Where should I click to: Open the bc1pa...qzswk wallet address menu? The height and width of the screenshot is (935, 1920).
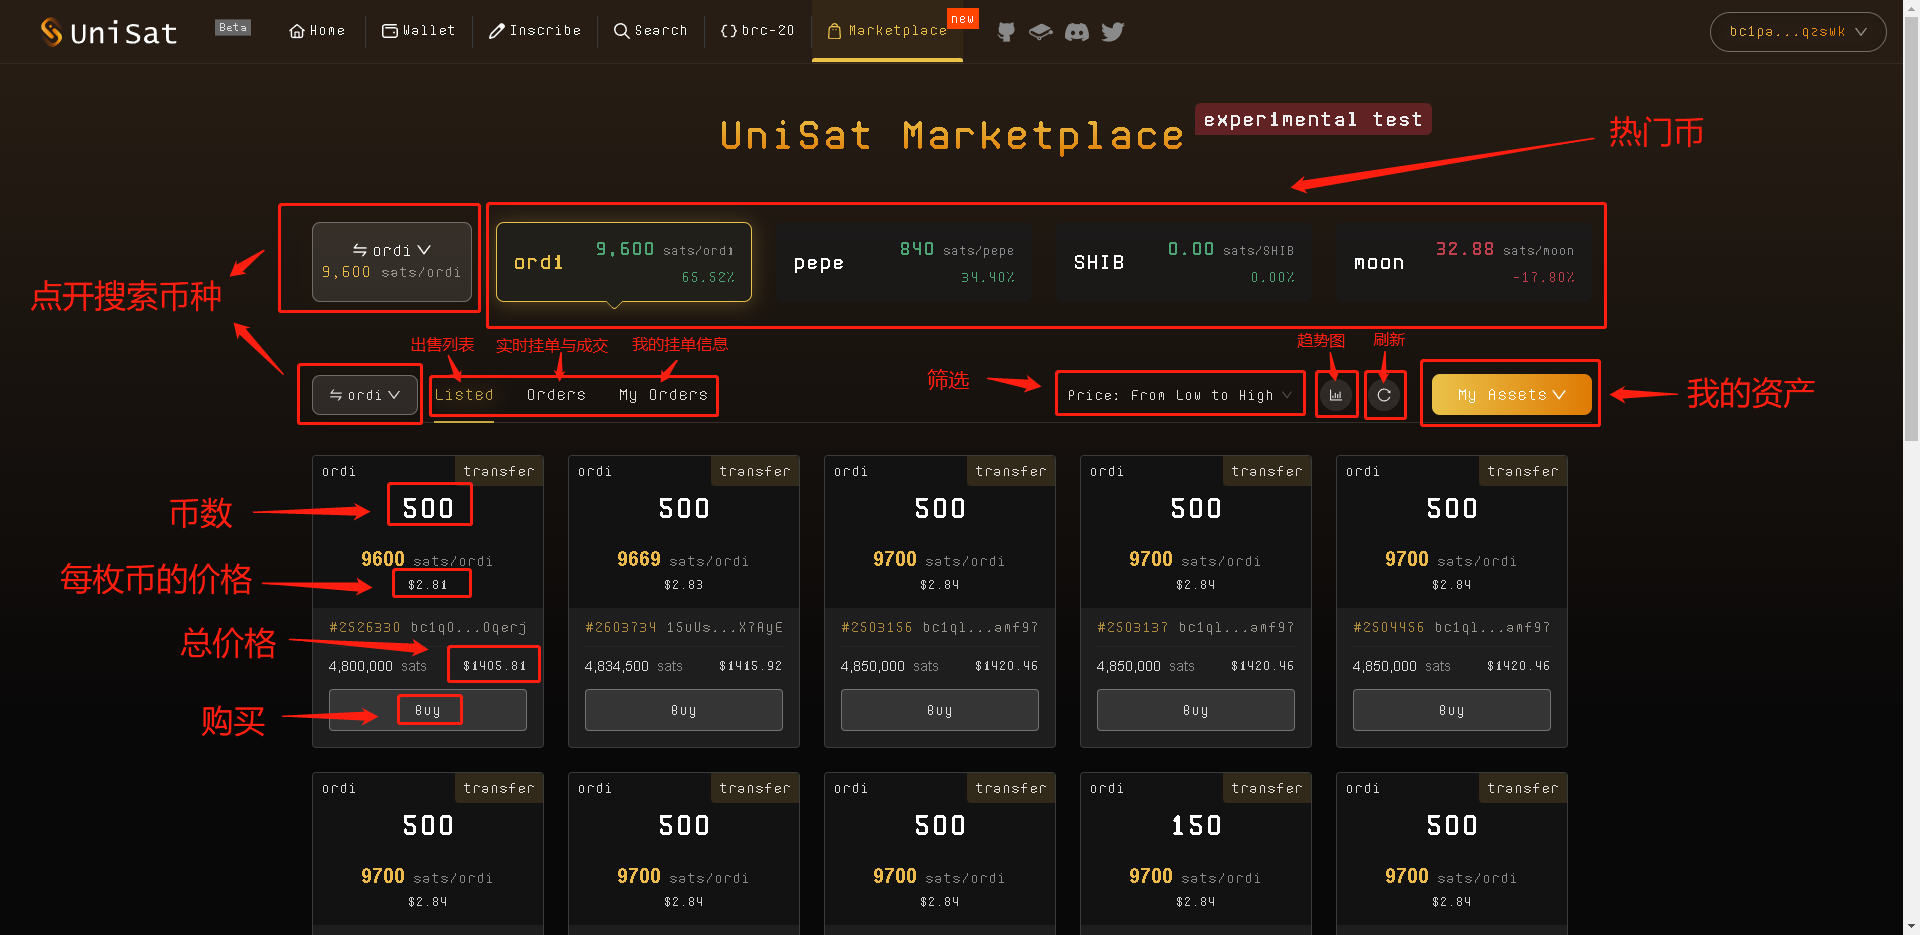click(x=1797, y=31)
